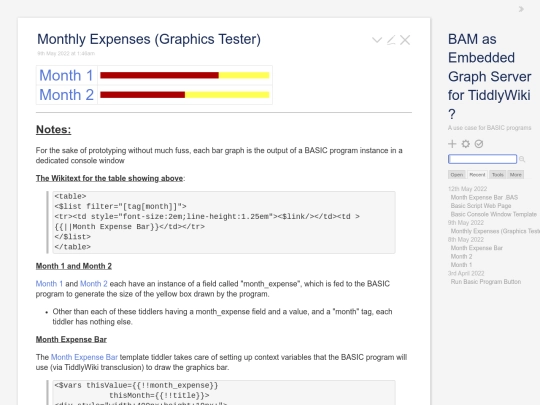The width and height of the screenshot is (540, 405).
Task: Edit the Monthly Expenses tiddler
Action: [x=391, y=40]
